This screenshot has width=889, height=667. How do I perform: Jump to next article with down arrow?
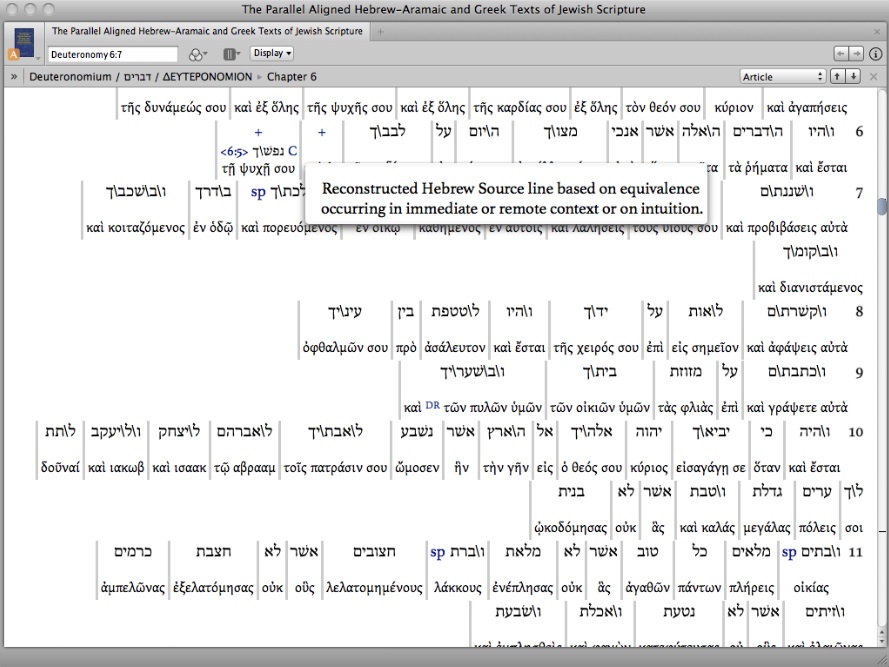pos(853,77)
